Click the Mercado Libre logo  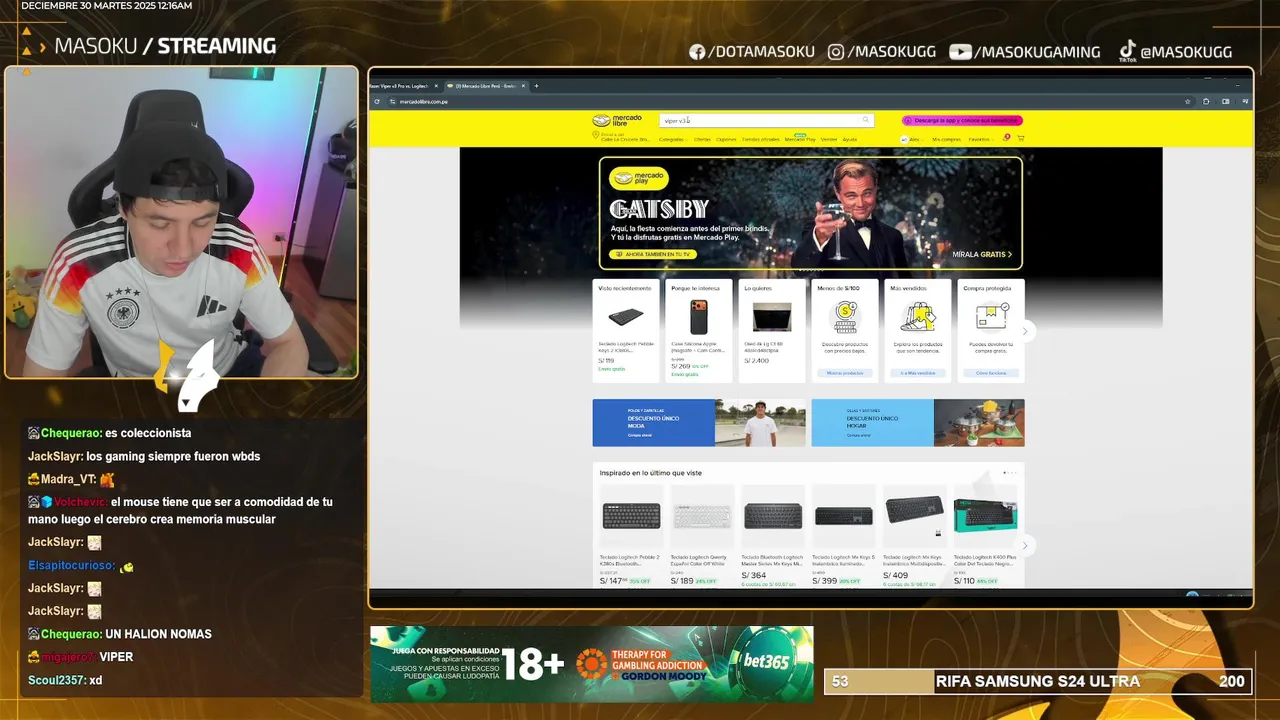pyautogui.click(x=617, y=120)
